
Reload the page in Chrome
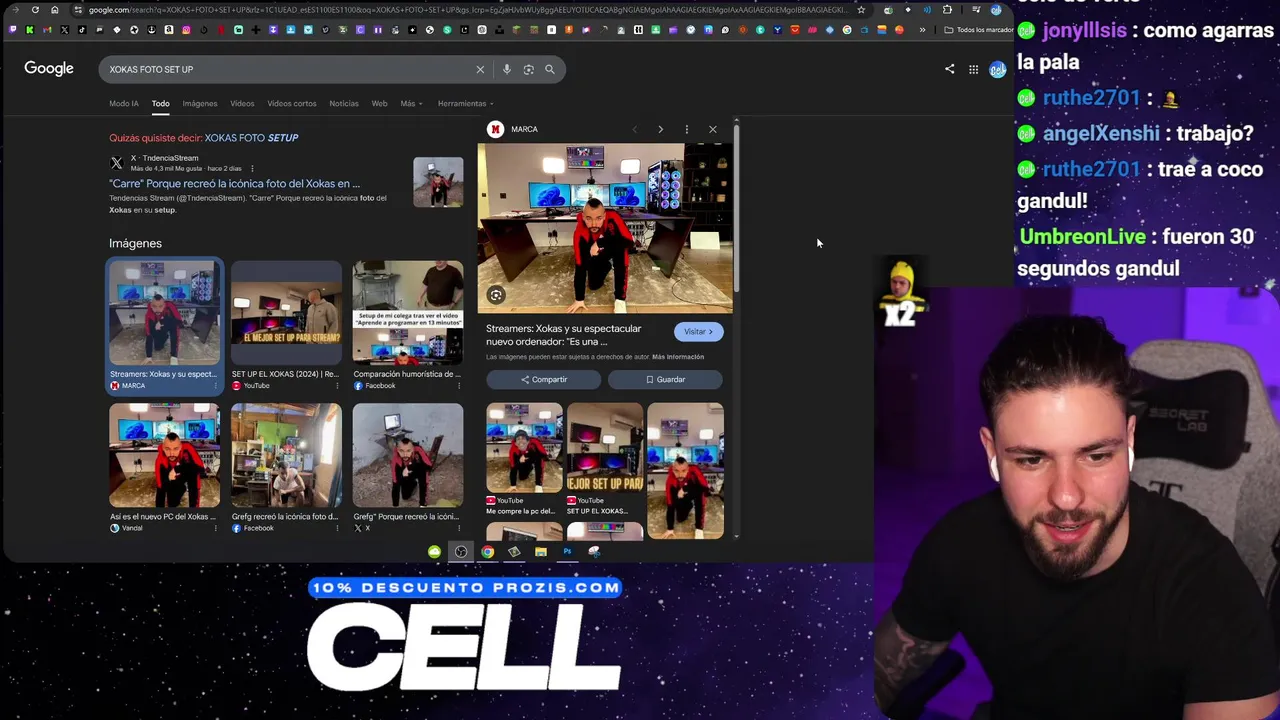click(35, 10)
